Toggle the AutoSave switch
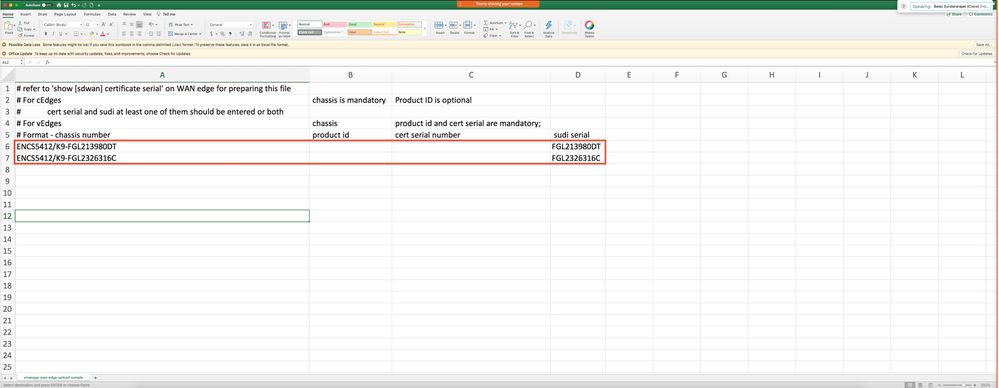Screen dimensions: 999x388 [45, 4]
